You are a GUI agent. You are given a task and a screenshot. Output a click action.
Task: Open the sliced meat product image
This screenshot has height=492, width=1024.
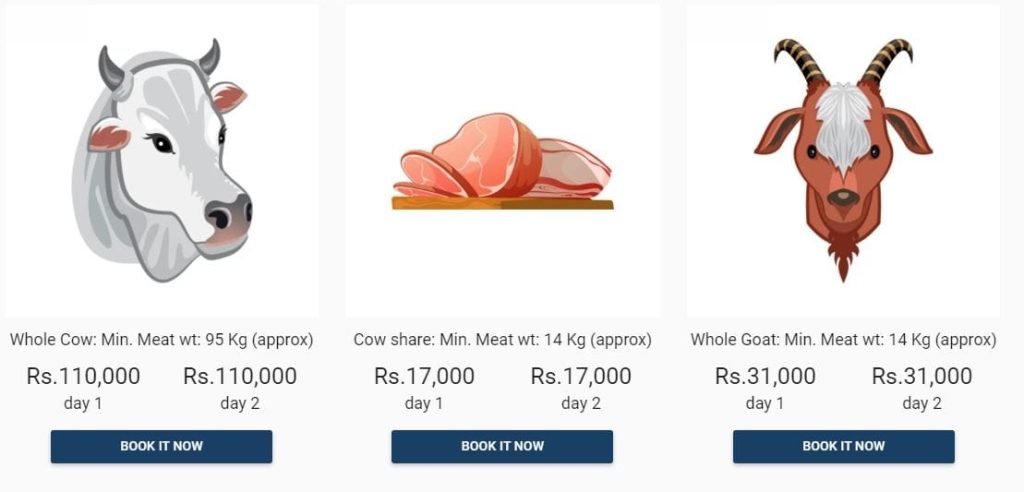point(502,161)
